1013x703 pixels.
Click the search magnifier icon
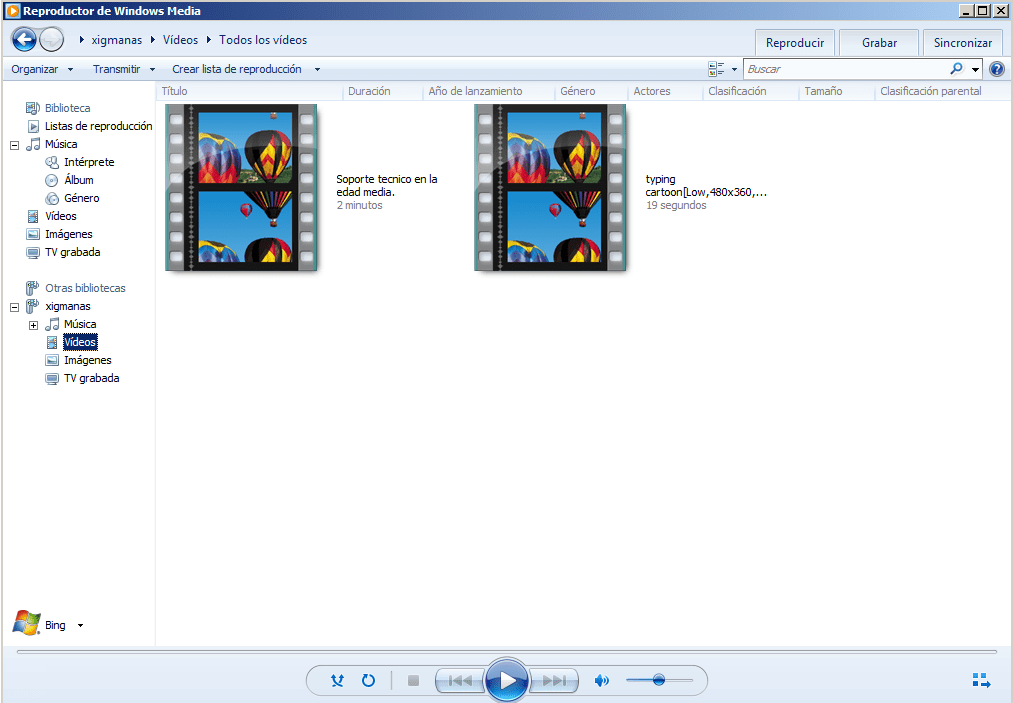[x=956, y=68]
